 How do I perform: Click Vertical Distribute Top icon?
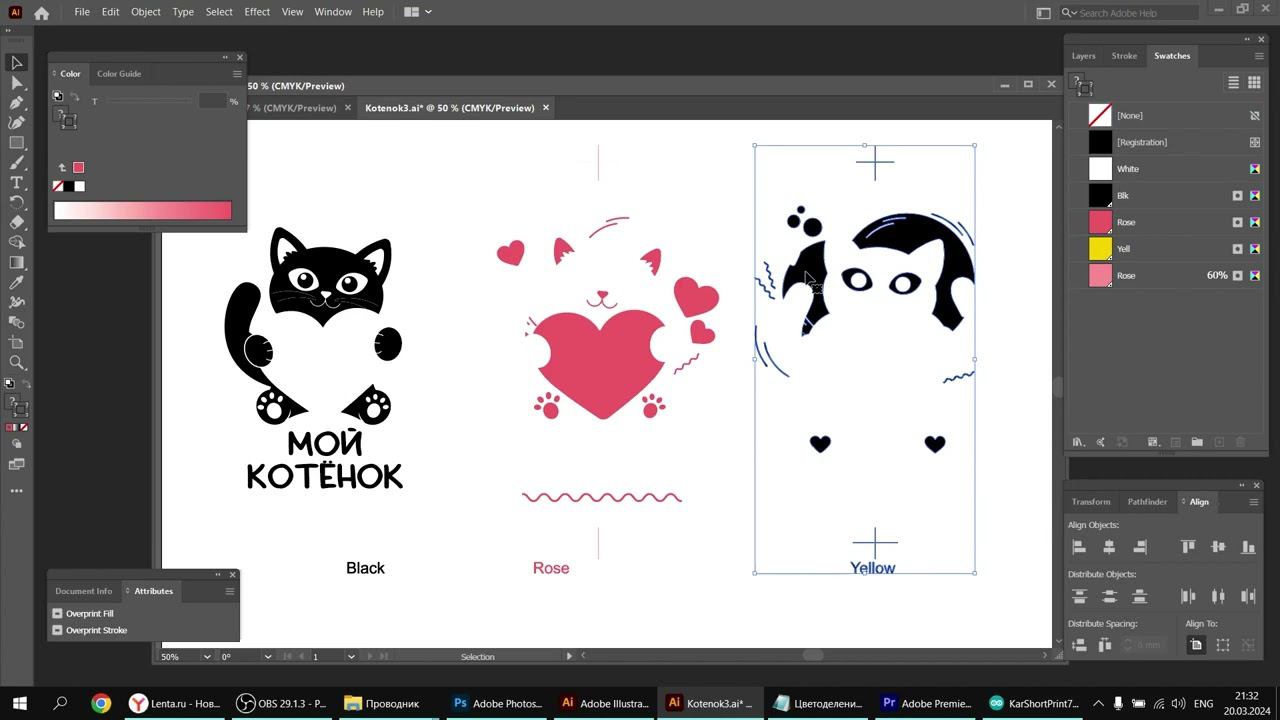[1079, 596]
